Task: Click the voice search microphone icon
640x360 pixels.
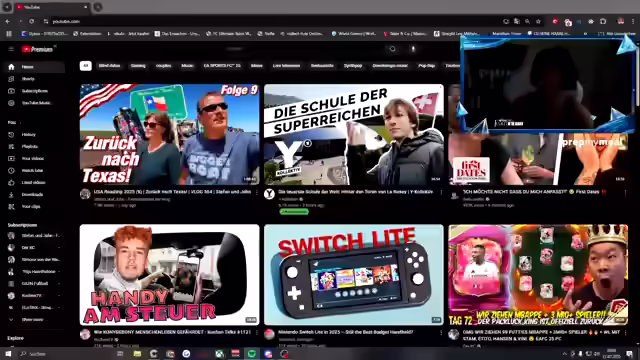Action: 413,49
